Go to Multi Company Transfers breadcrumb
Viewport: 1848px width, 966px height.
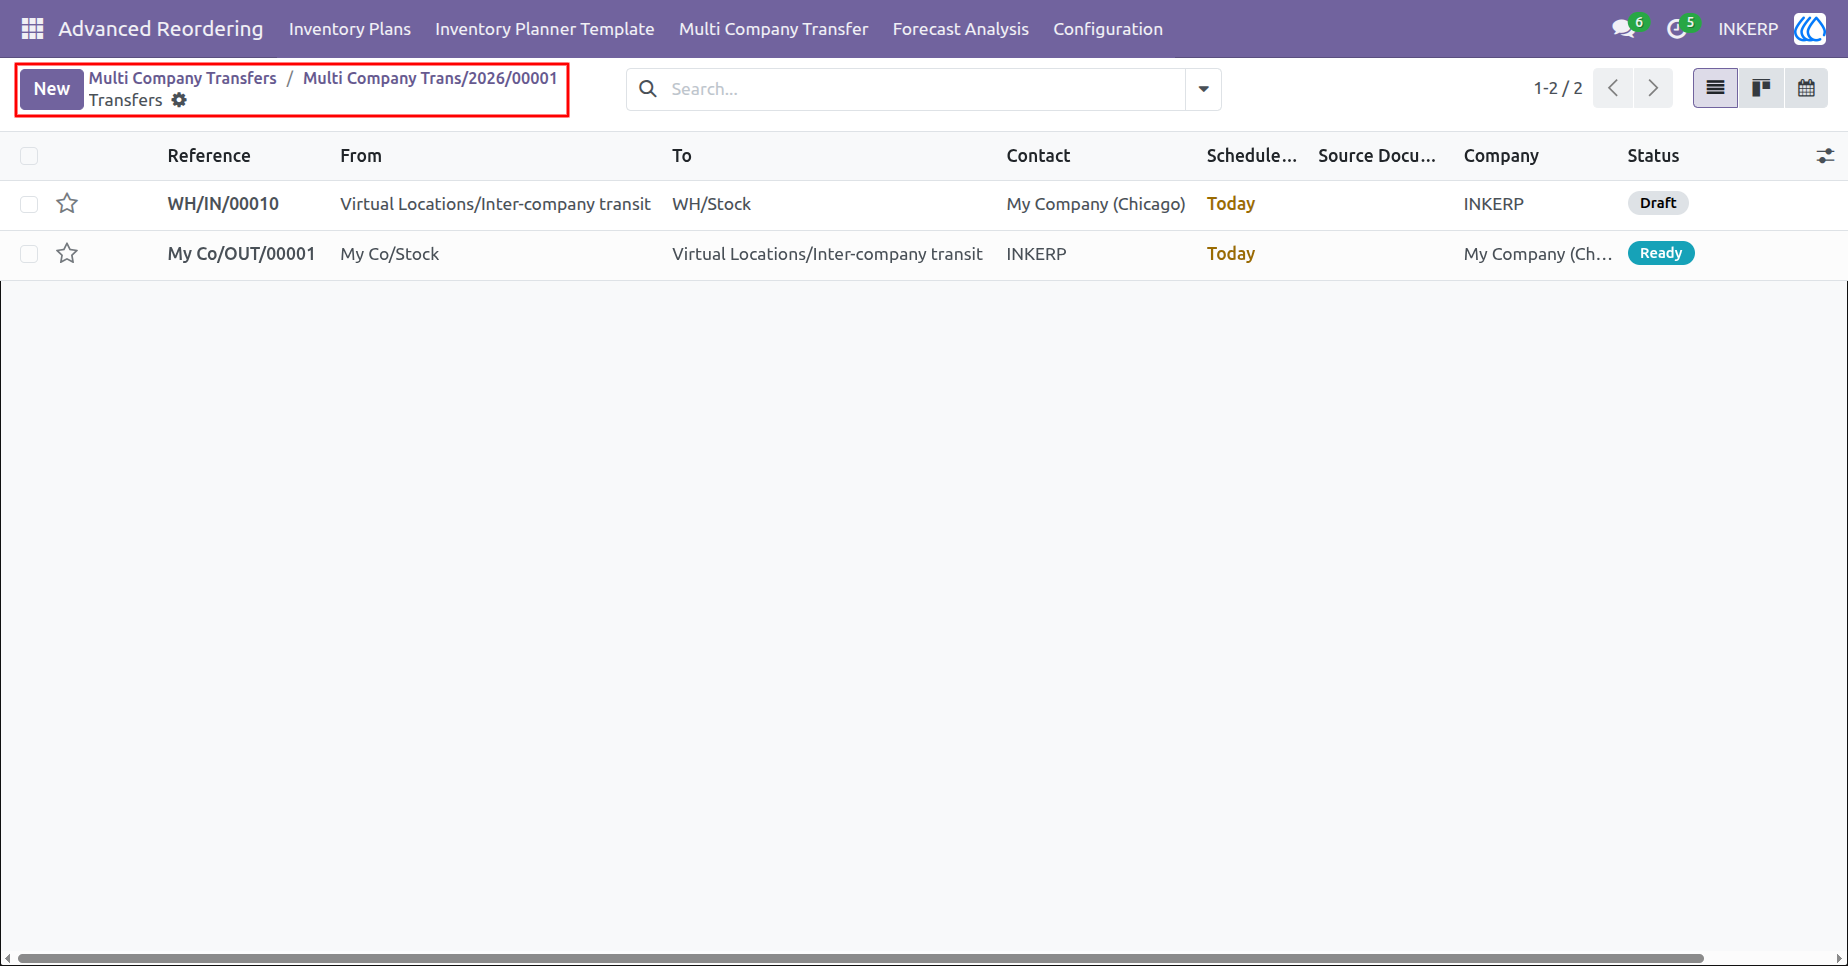coord(183,78)
